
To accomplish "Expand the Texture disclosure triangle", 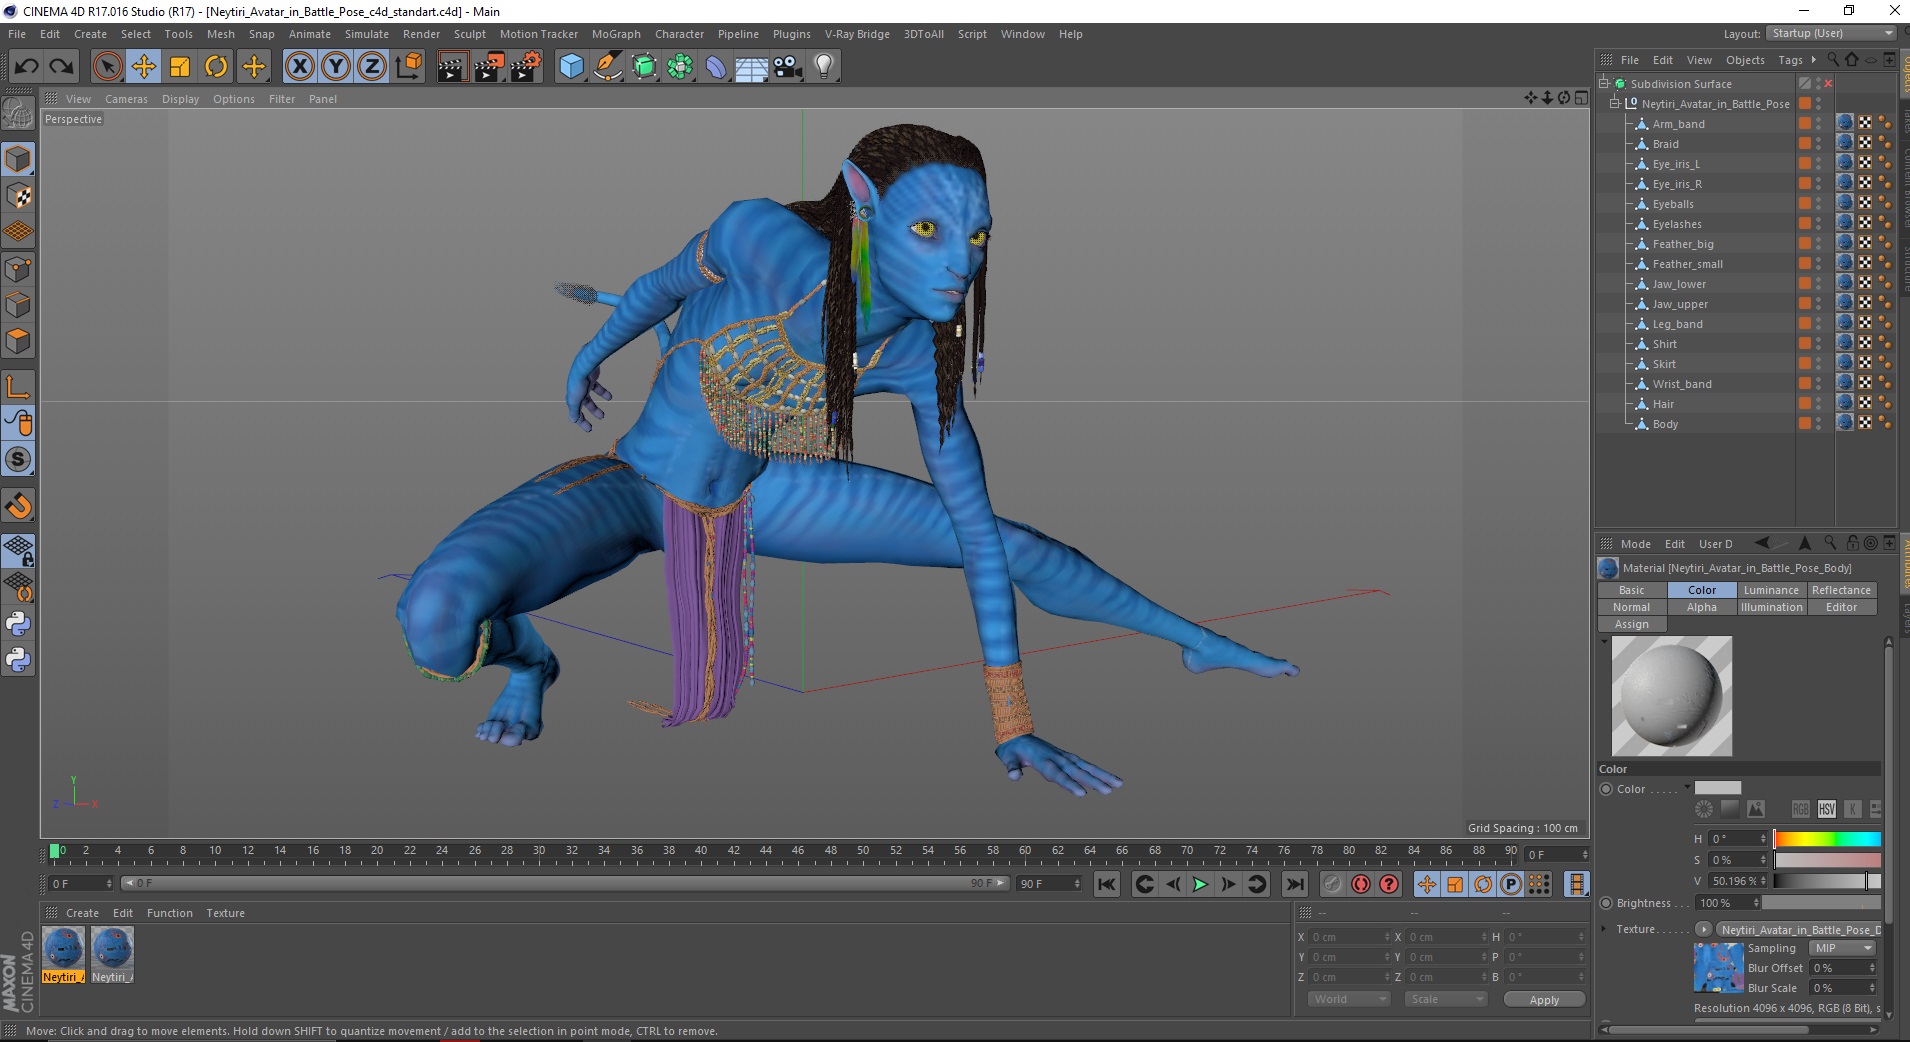I will (x=1604, y=929).
